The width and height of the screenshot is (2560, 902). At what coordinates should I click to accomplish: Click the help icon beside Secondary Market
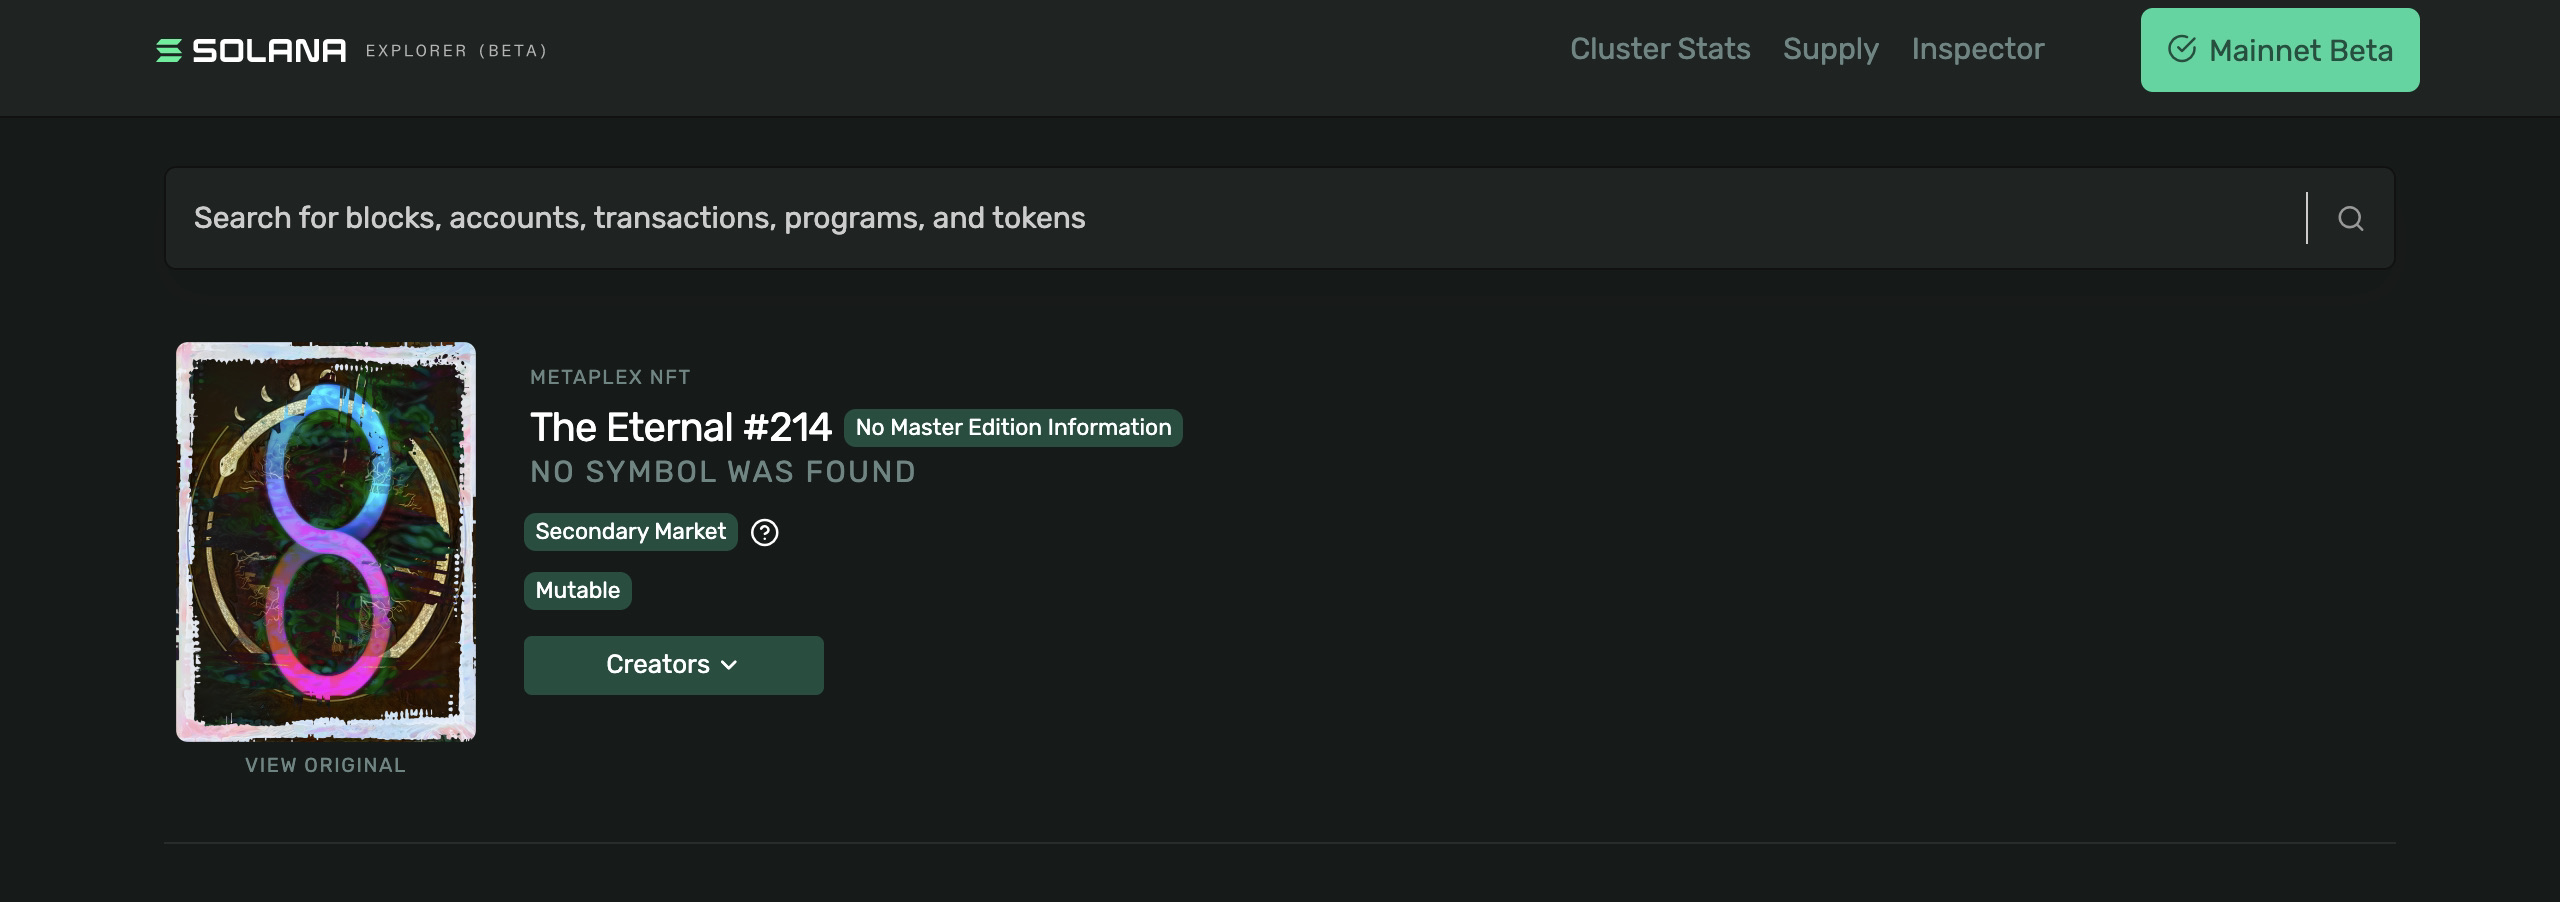[765, 533]
